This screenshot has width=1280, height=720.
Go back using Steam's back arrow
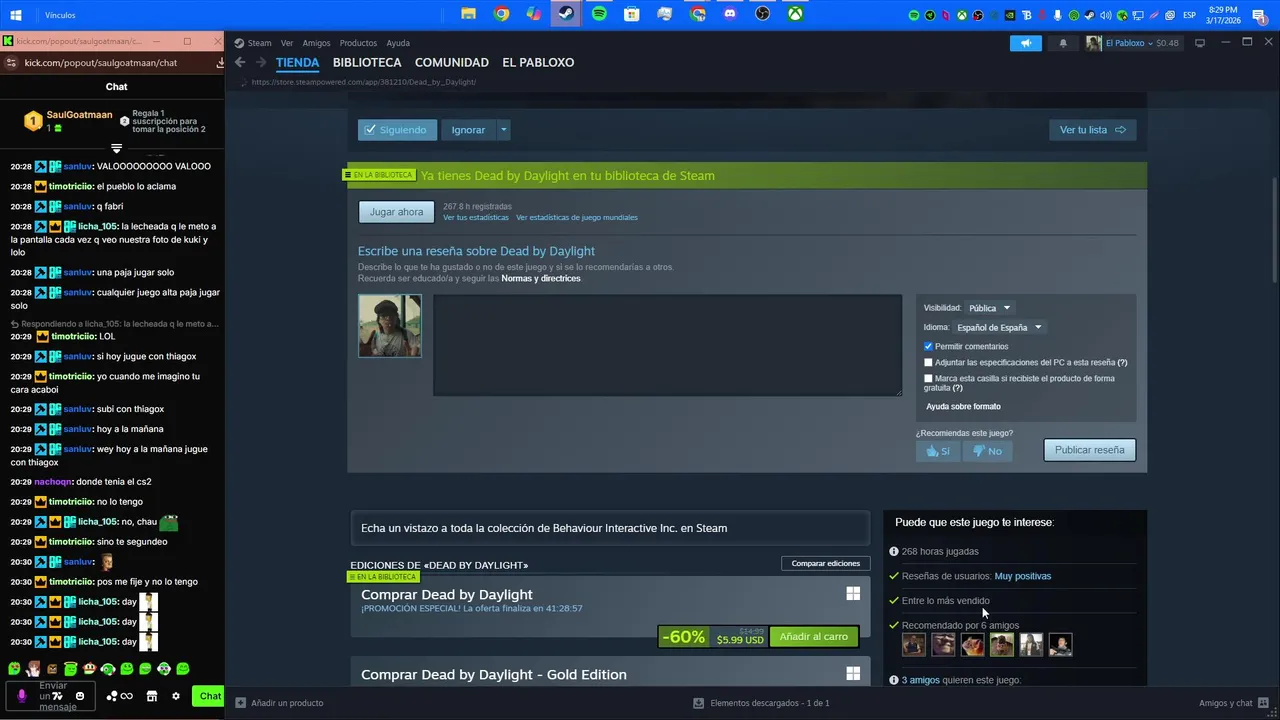point(240,62)
